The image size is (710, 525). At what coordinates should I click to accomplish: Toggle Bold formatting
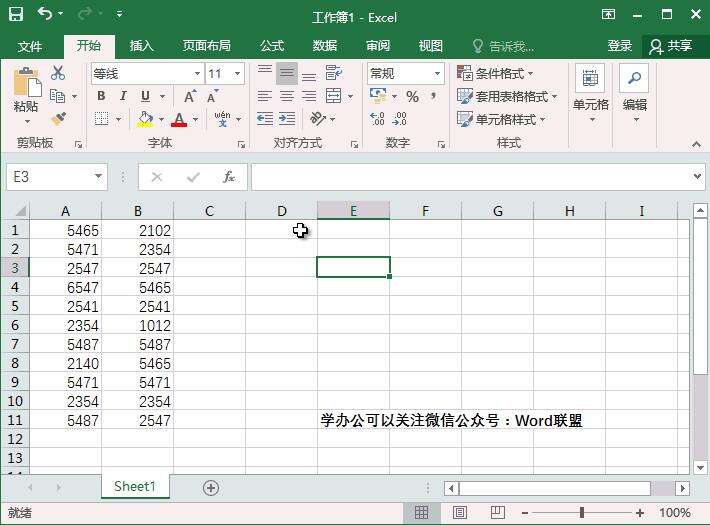click(x=101, y=97)
